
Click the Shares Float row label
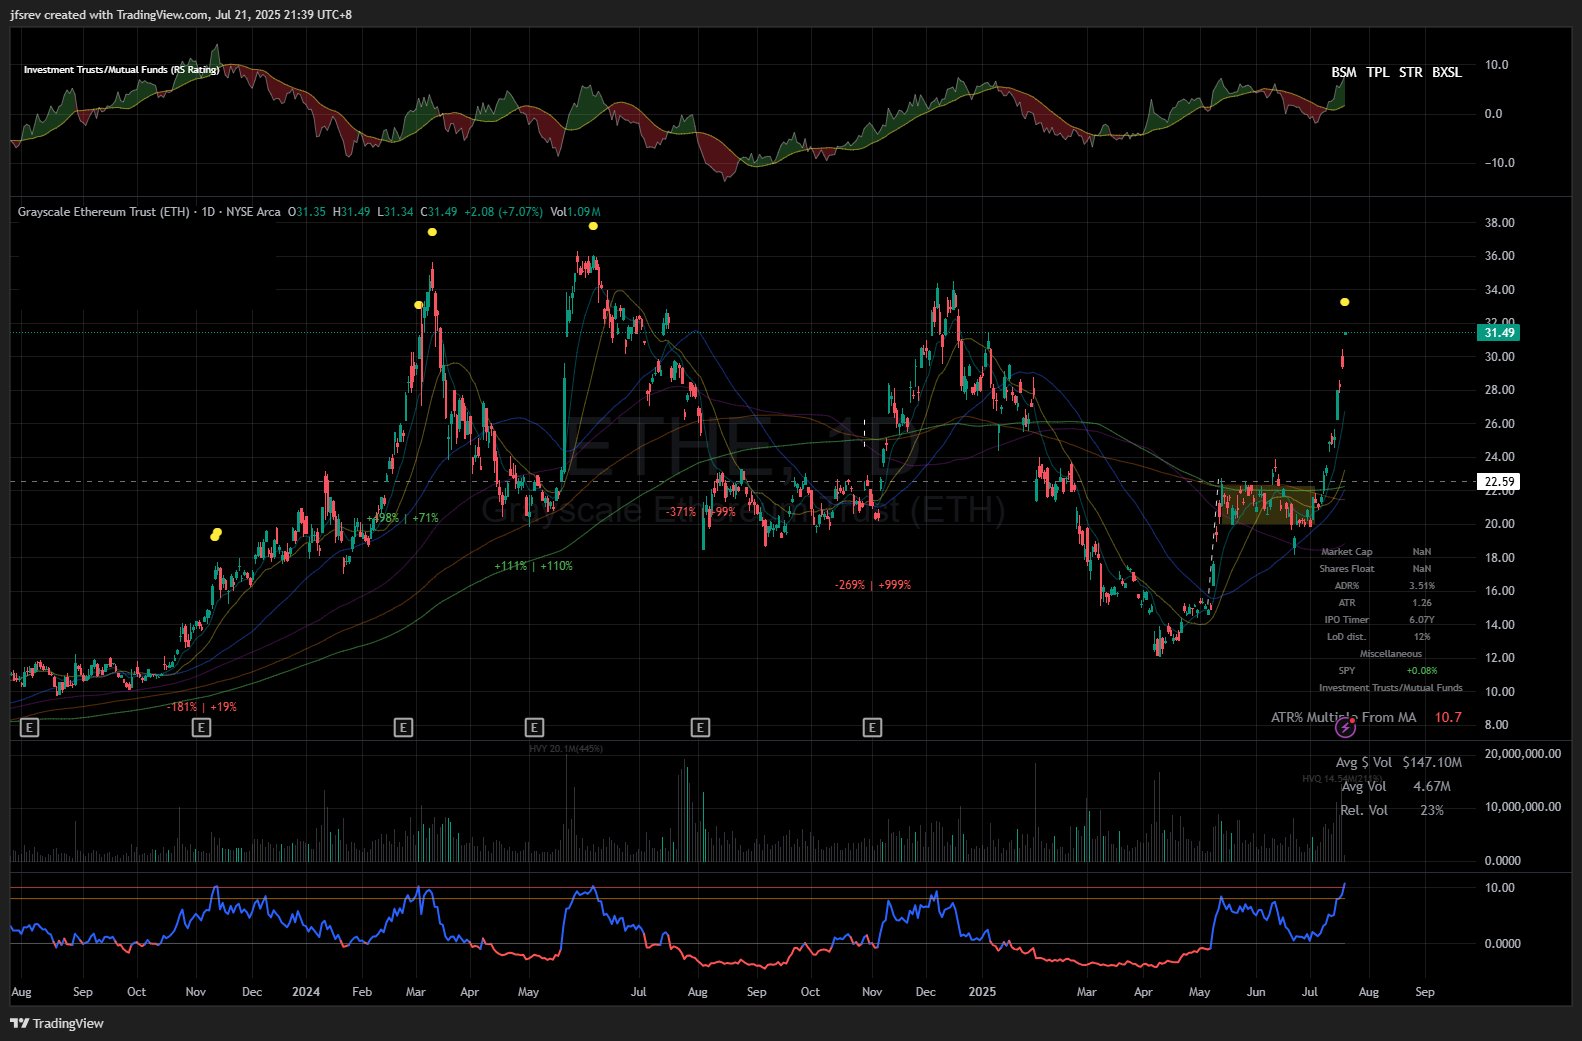tap(1346, 569)
